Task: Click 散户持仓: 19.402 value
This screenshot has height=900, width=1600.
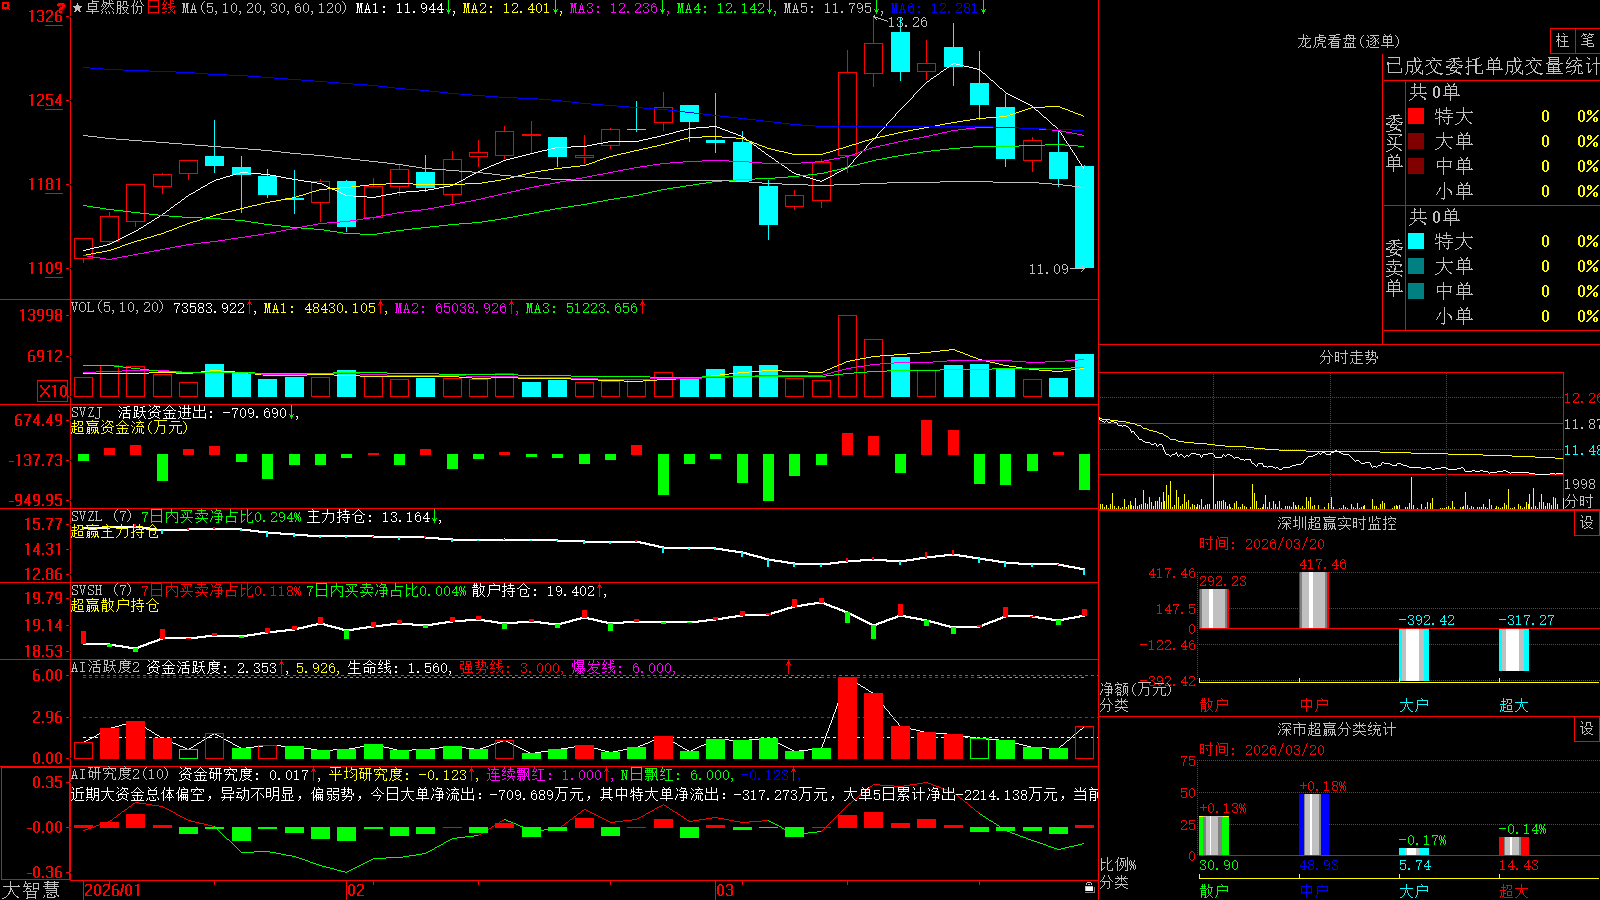Action: point(534,591)
